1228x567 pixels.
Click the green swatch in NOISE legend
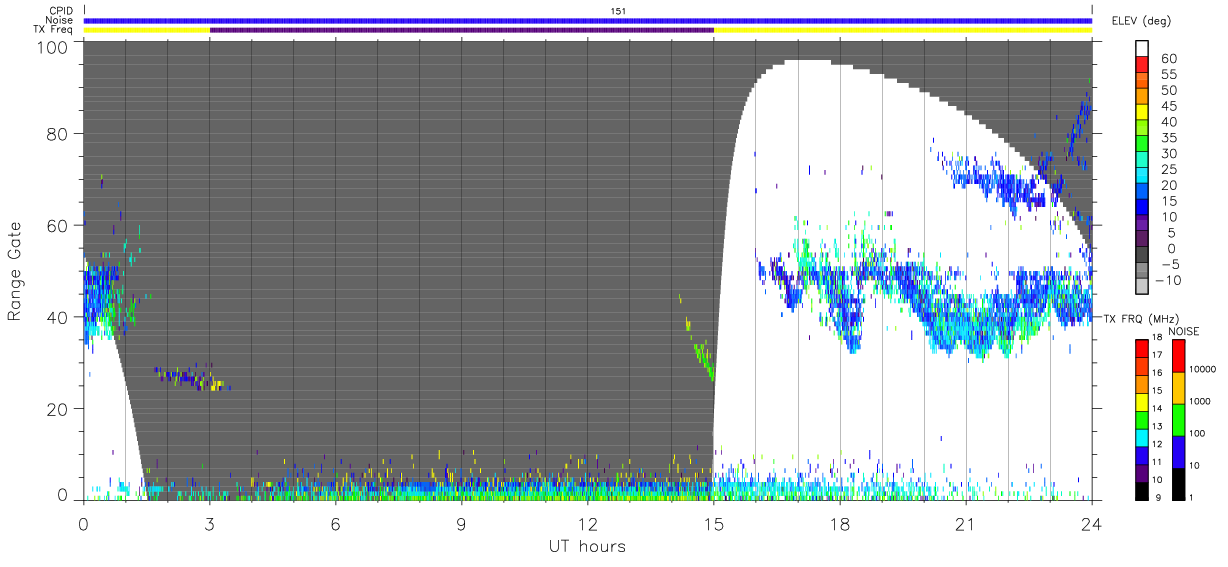click(x=1178, y=419)
